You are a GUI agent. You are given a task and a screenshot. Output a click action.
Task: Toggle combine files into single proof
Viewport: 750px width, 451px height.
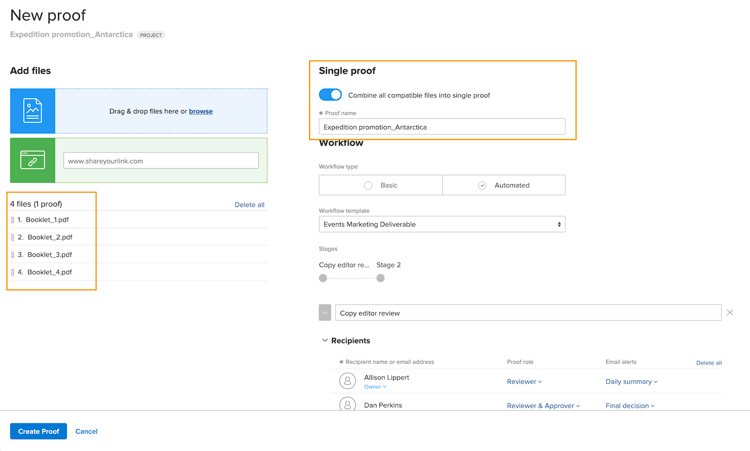(x=330, y=95)
